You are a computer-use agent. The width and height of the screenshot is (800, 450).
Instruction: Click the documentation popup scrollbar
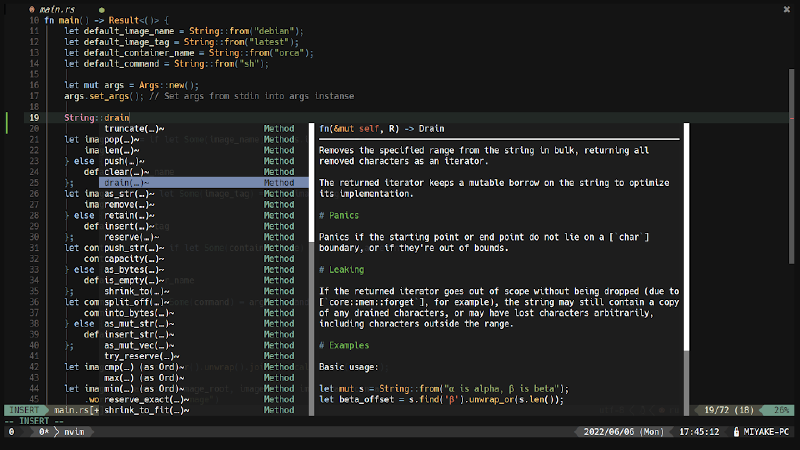click(686, 269)
